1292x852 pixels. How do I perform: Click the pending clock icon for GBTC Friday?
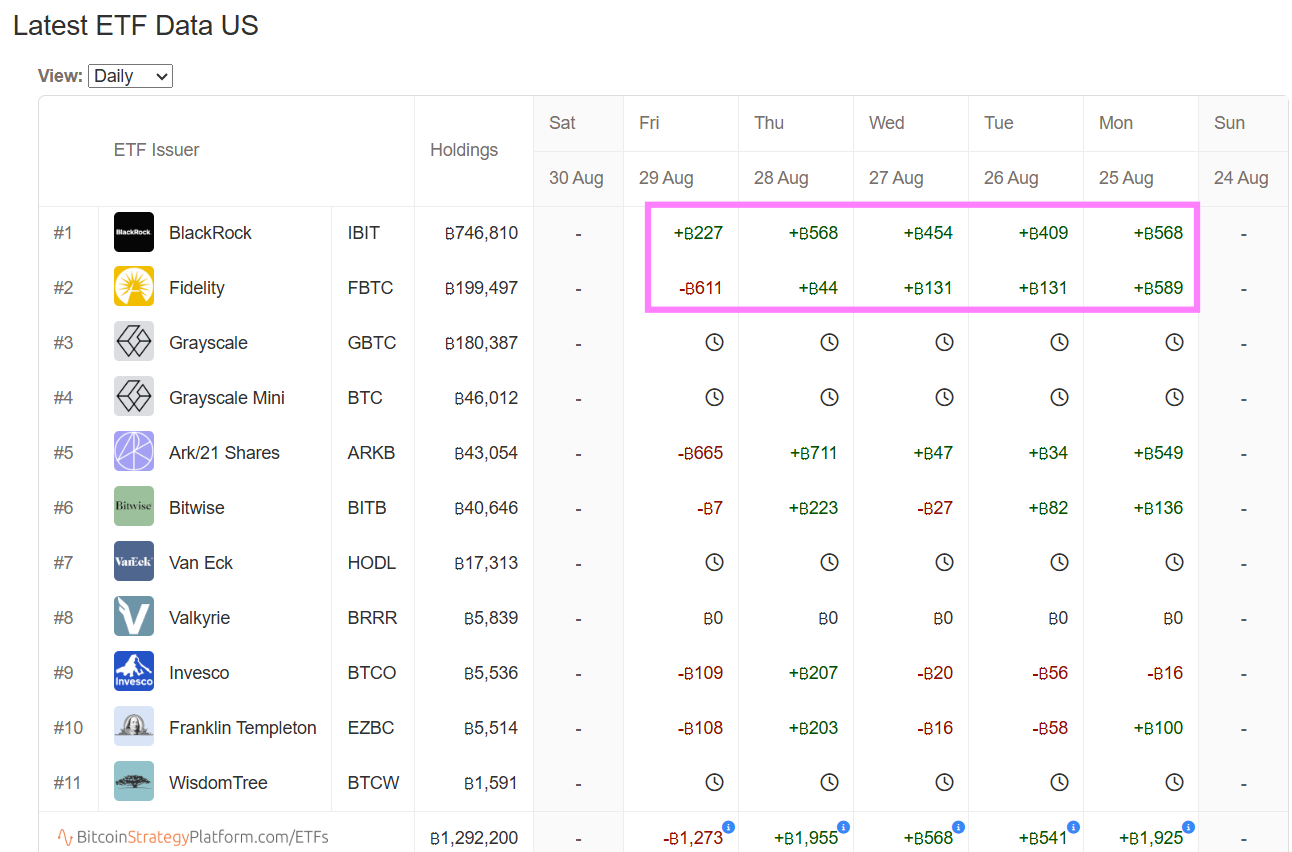coord(714,342)
